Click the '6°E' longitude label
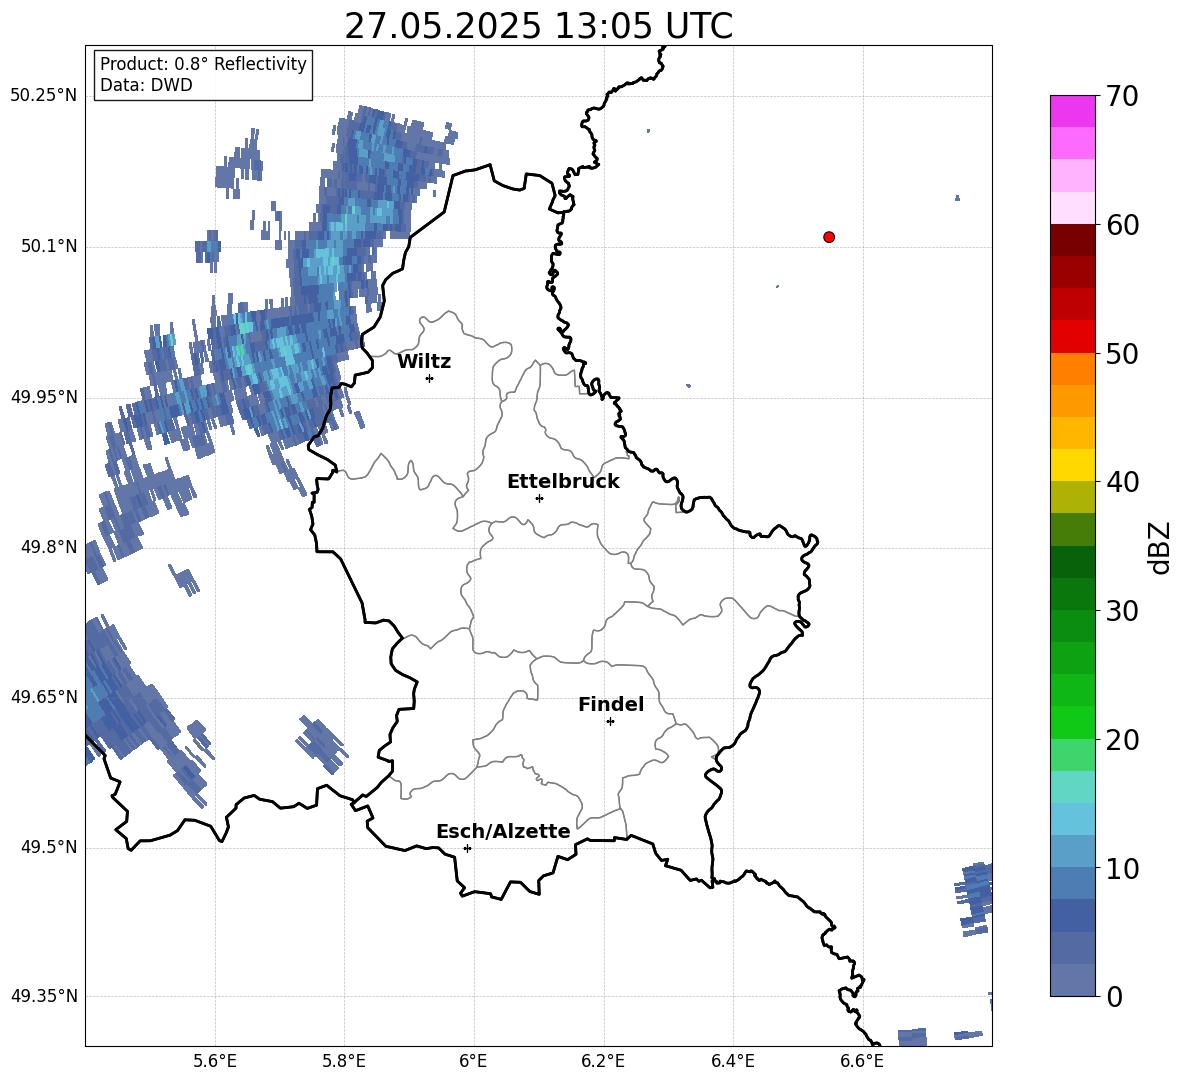Viewport: 1184px width, 1081px height. [473, 1061]
